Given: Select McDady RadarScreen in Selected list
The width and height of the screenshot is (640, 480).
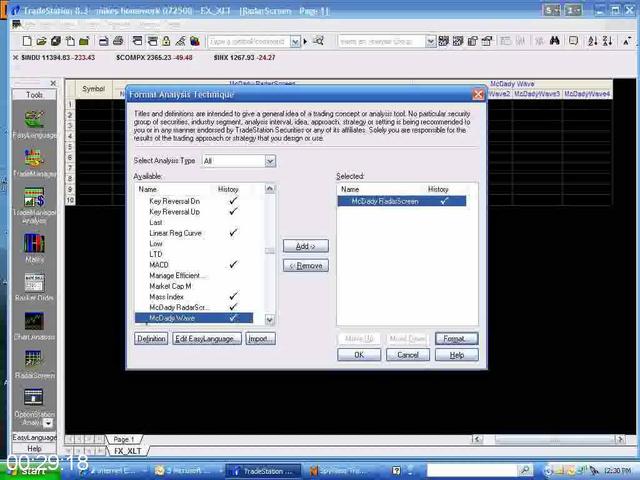Looking at the screenshot, I should point(402,201).
